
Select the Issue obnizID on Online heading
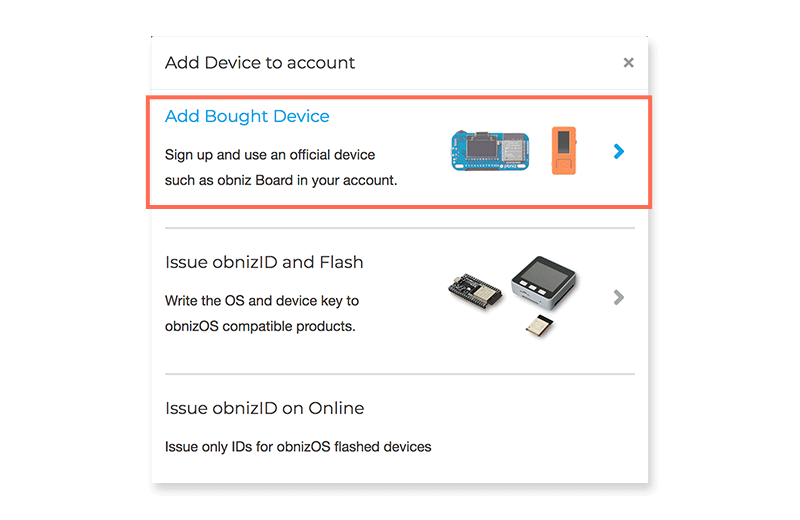pyautogui.click(x=264, y=408)
